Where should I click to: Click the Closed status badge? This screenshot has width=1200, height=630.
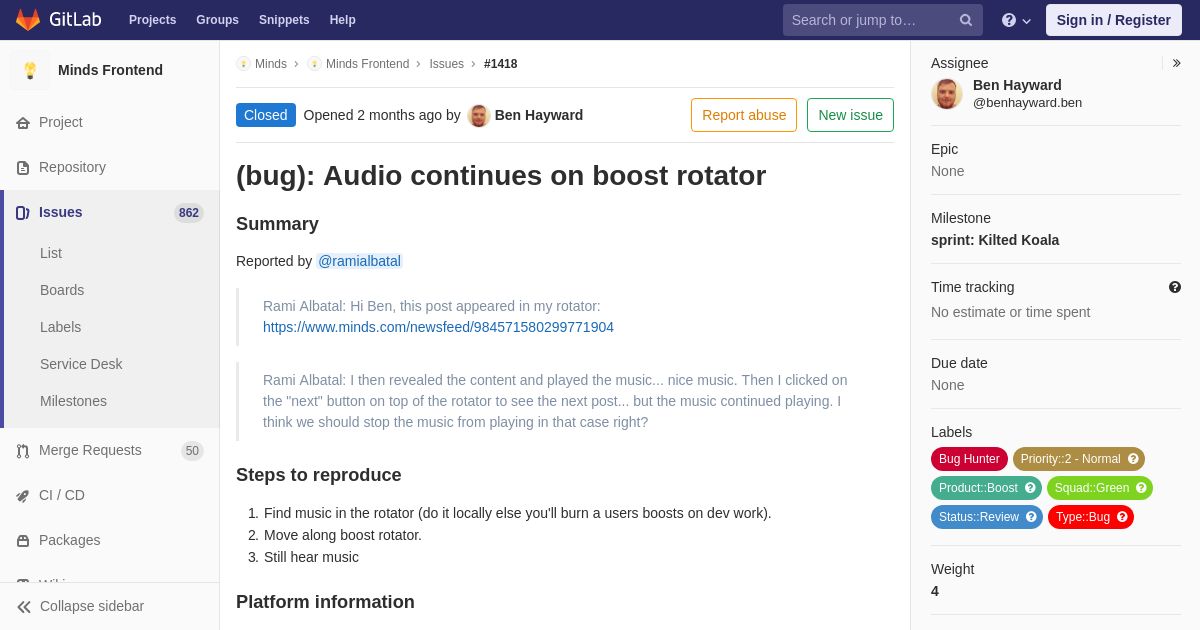[x=266, y=115]
